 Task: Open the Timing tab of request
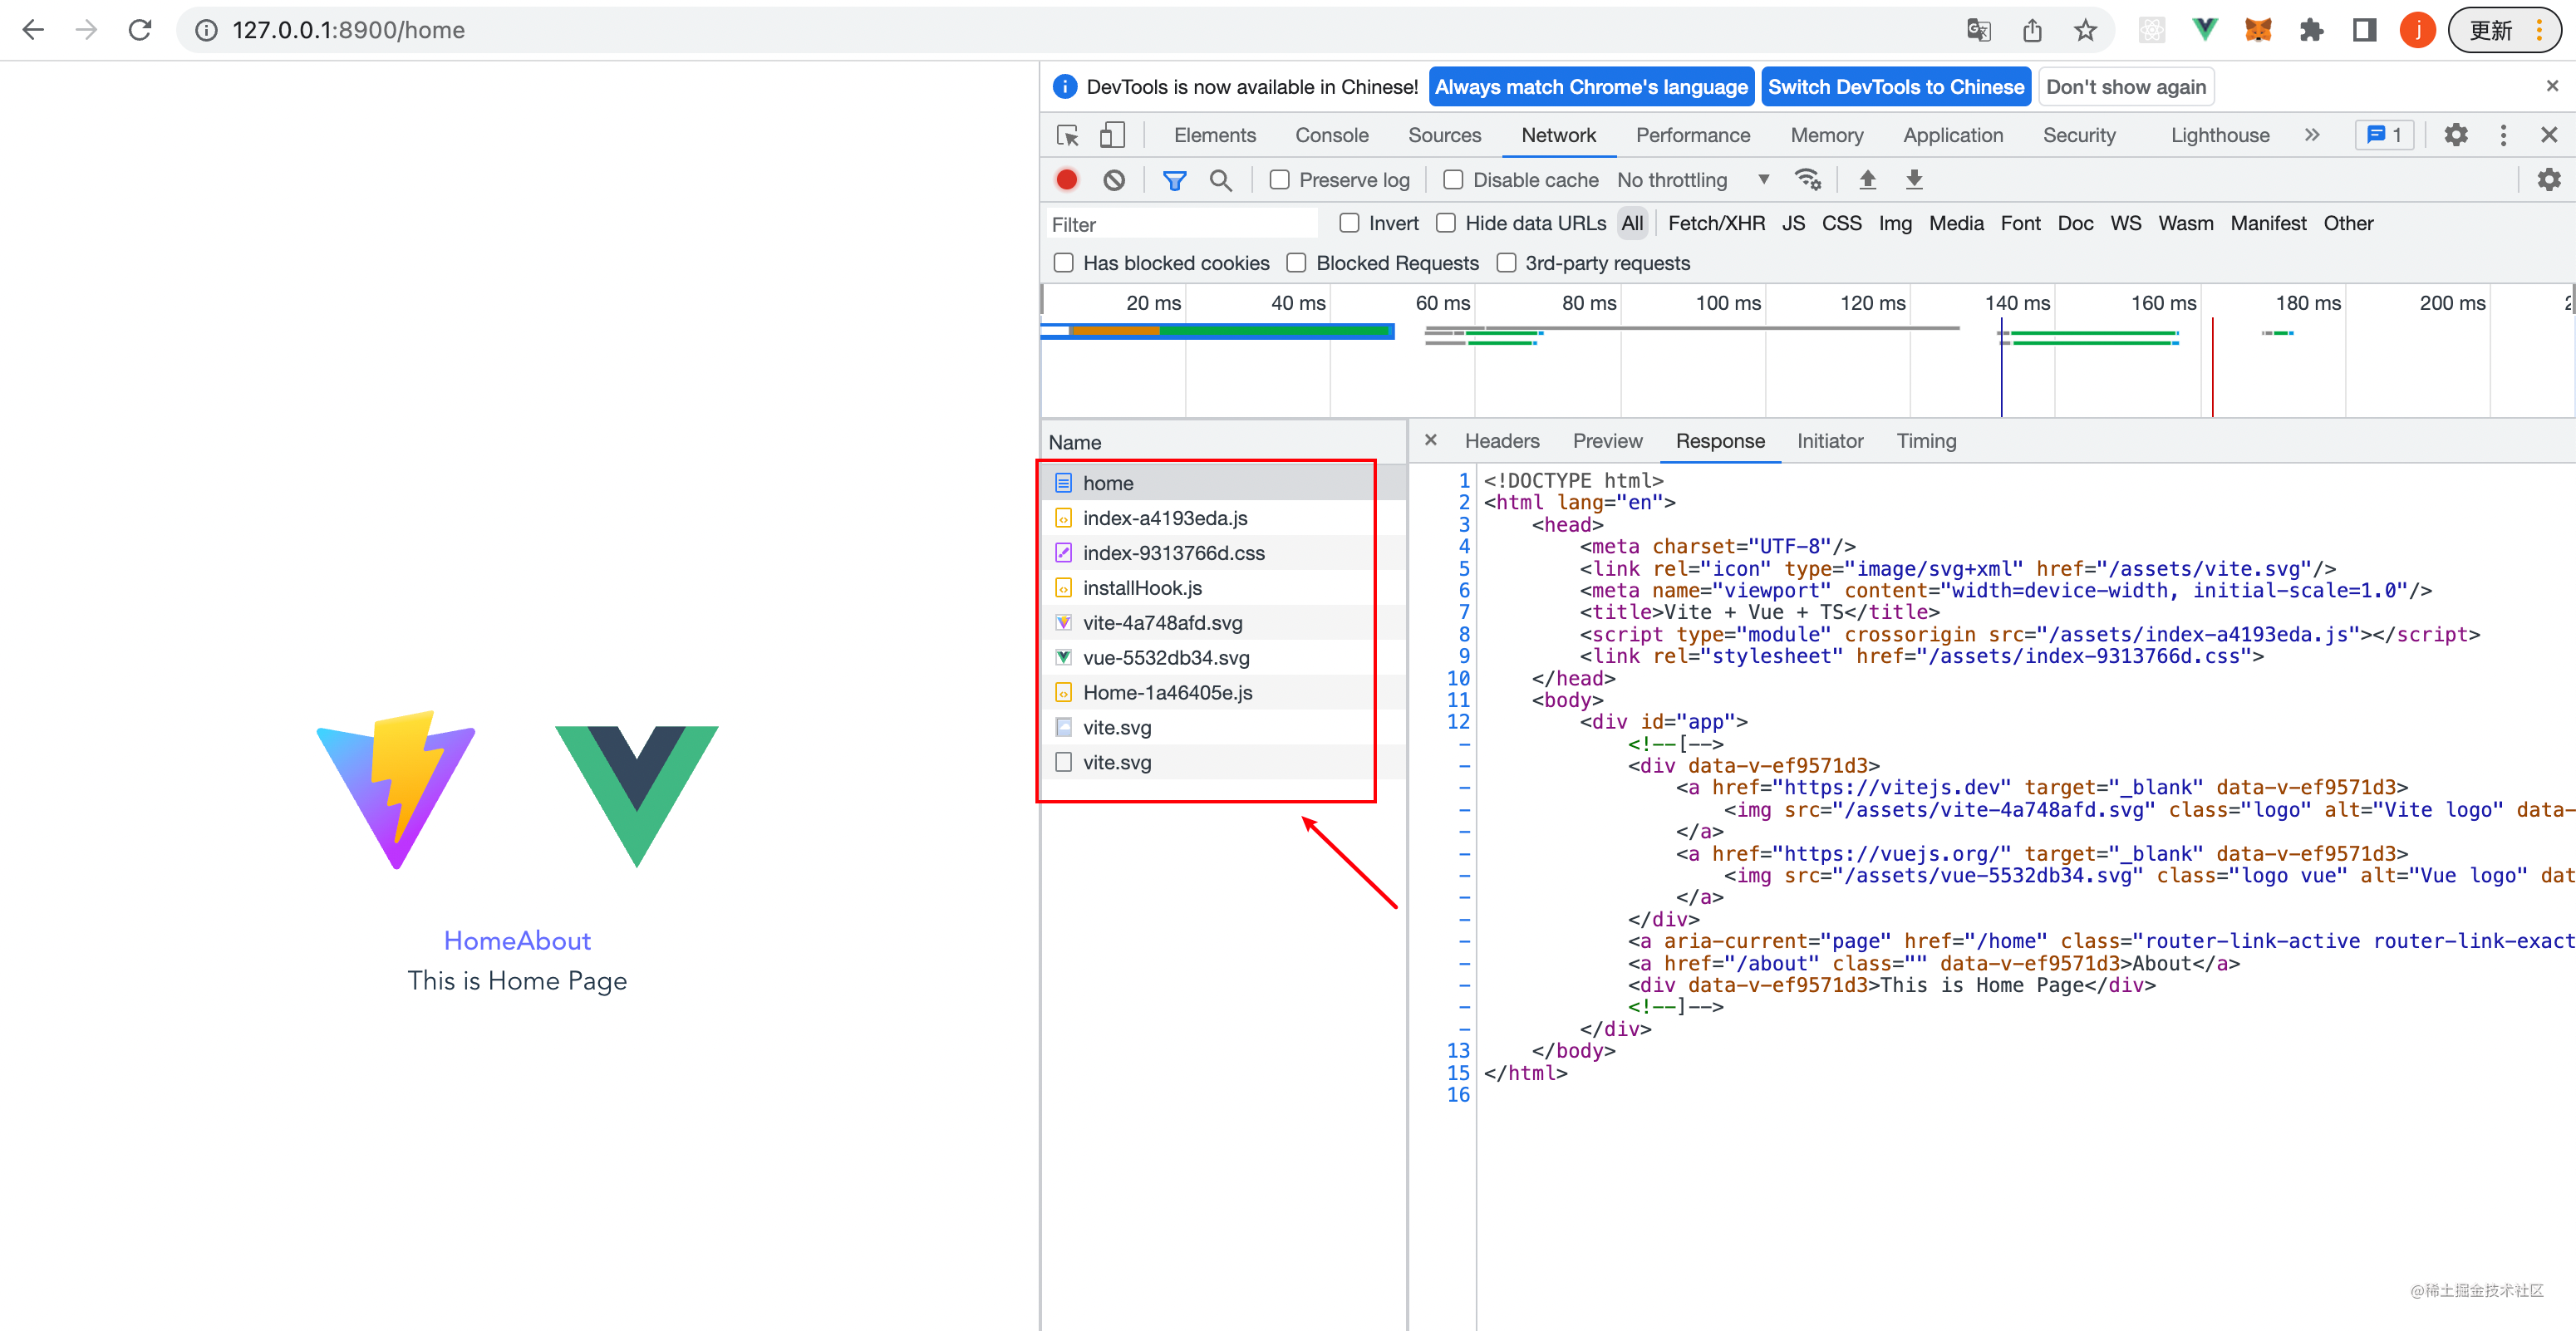click(1925, 441)
